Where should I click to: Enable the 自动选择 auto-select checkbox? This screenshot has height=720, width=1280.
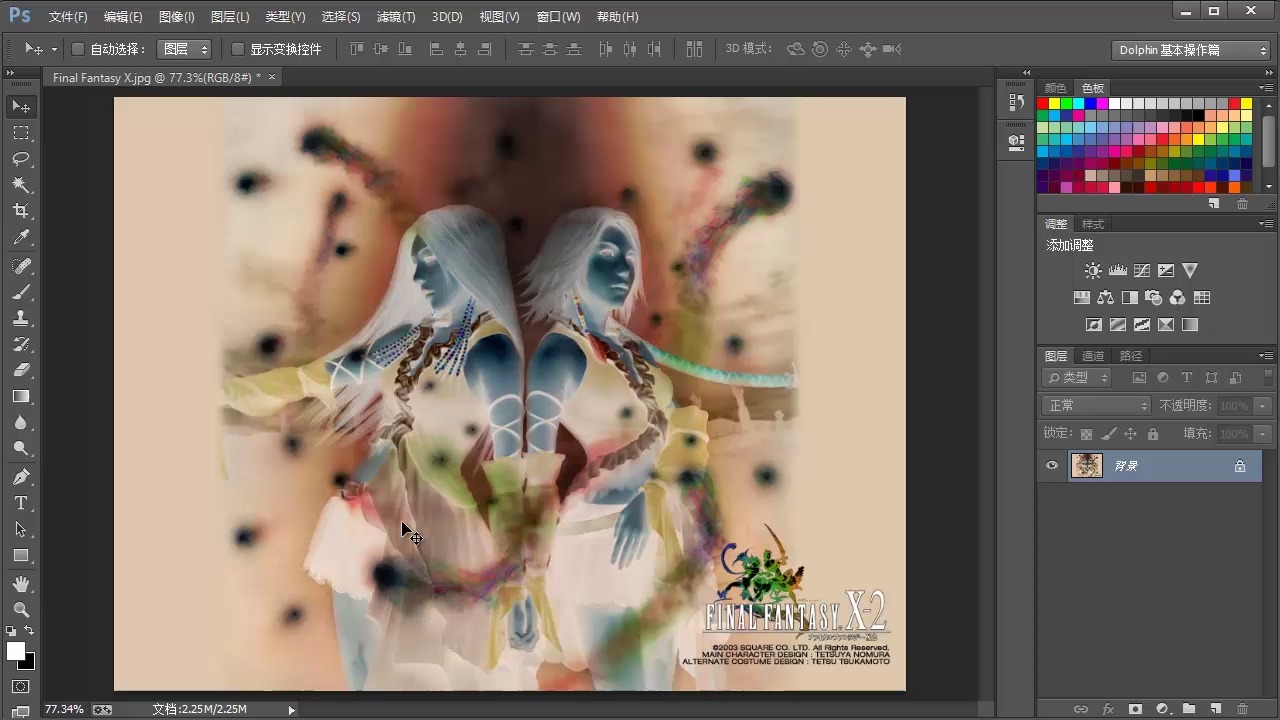(78, 49)
